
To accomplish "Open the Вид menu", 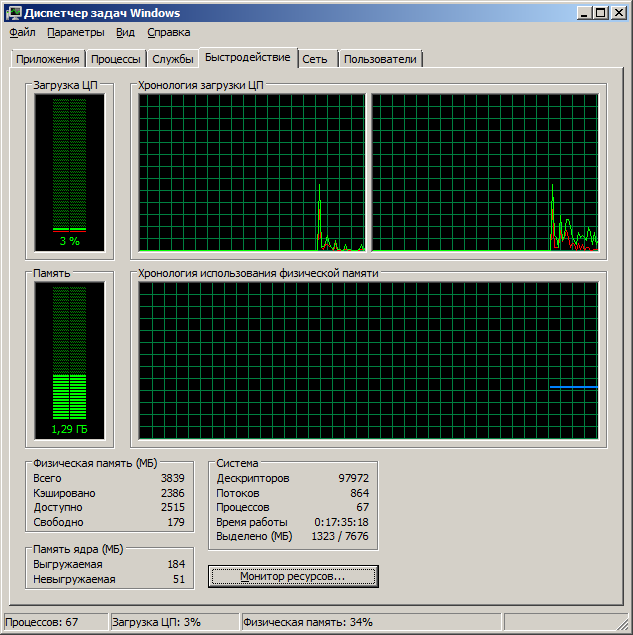I will (x=125, y=32).
